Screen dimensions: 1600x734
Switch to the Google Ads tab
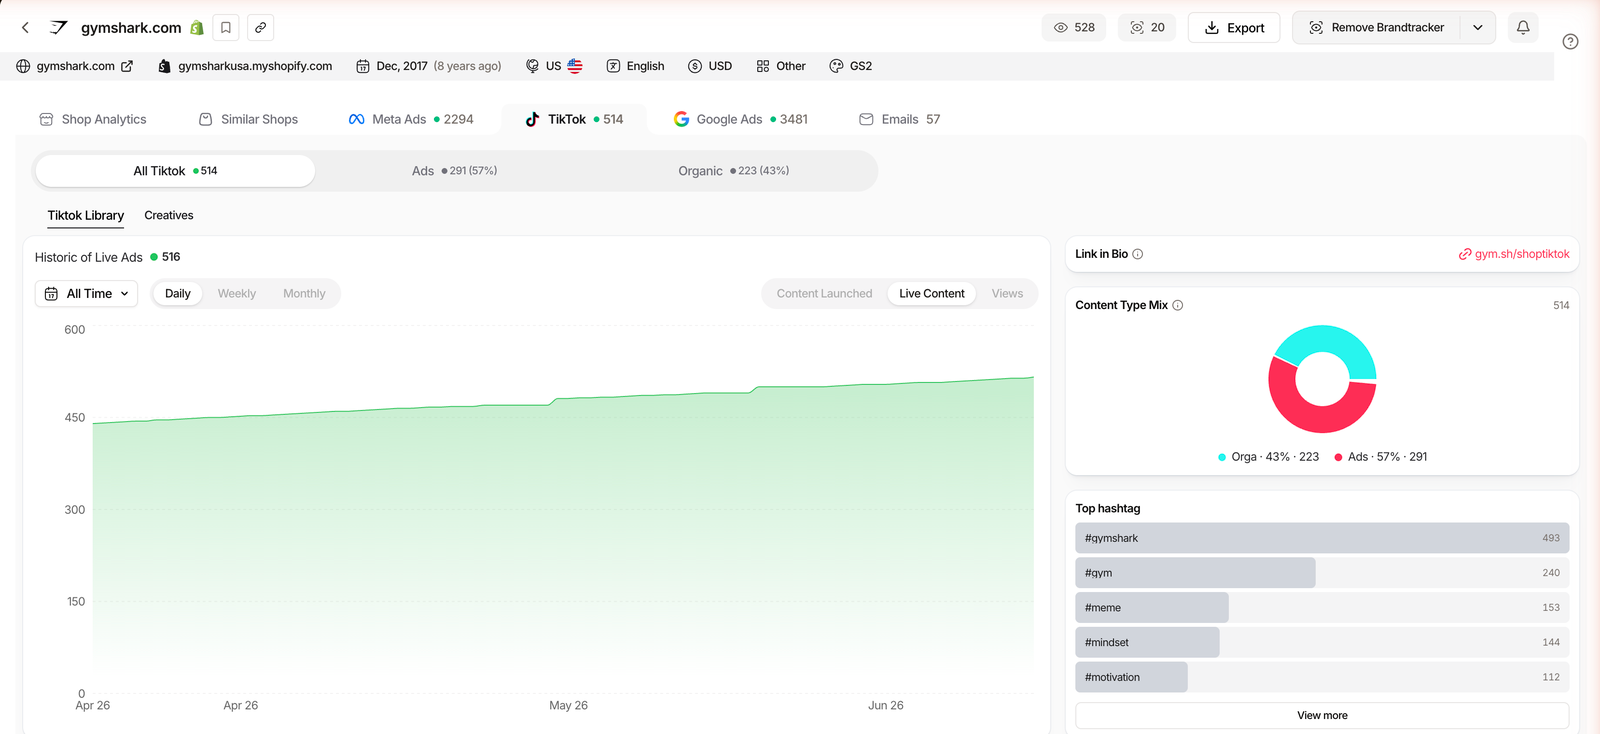coord(741,119)
